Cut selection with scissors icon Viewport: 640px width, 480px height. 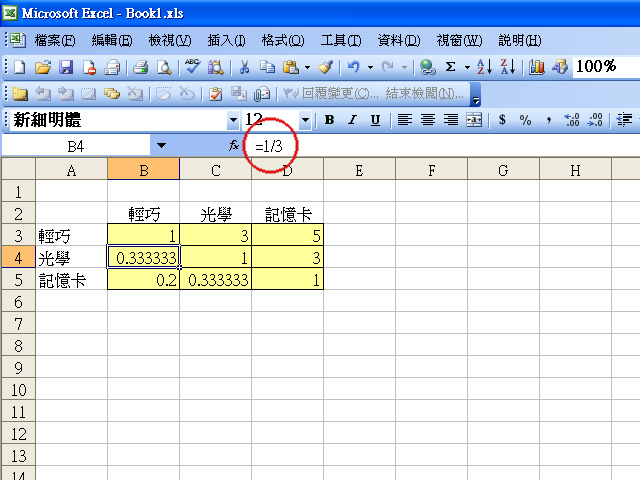coord(244,67)
